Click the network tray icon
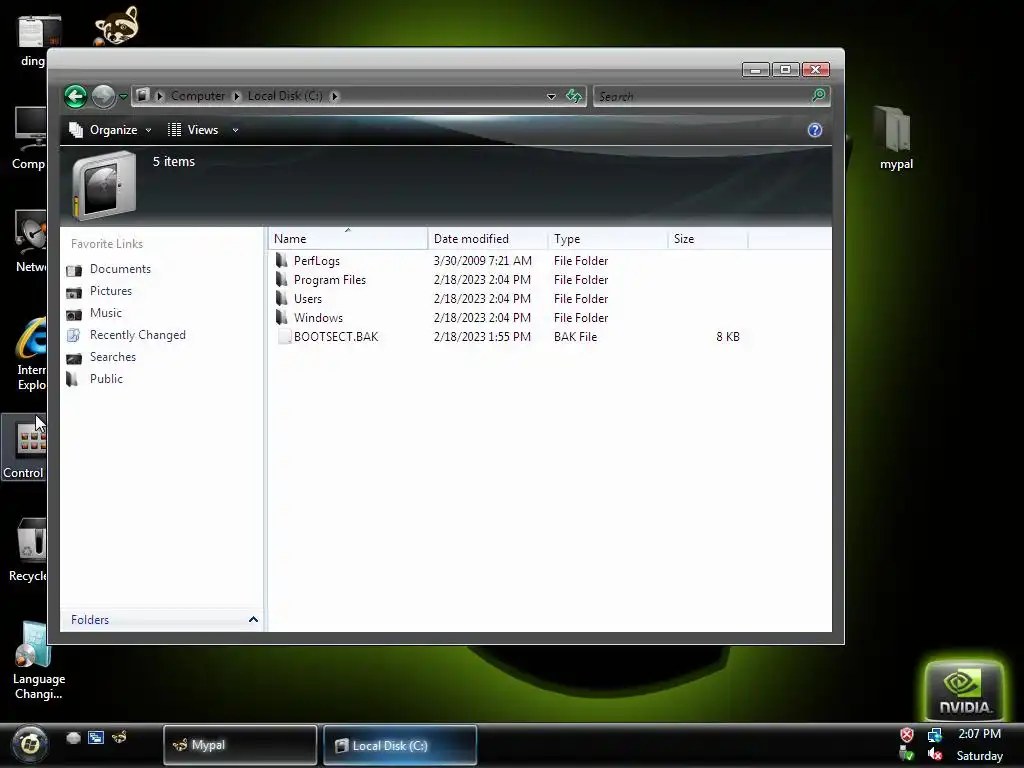The image size is (1024, 768). pyautogui.click(x=935, y=735)
